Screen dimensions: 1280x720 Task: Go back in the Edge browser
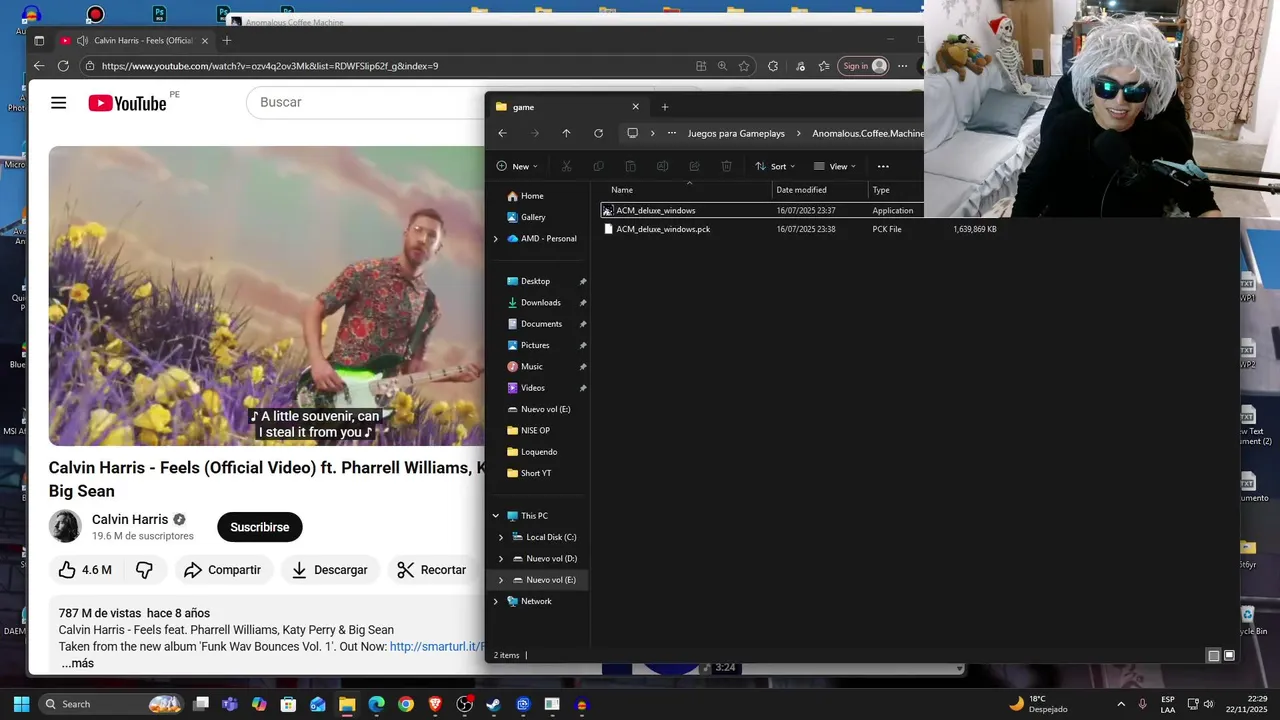[x=39, y=66]
